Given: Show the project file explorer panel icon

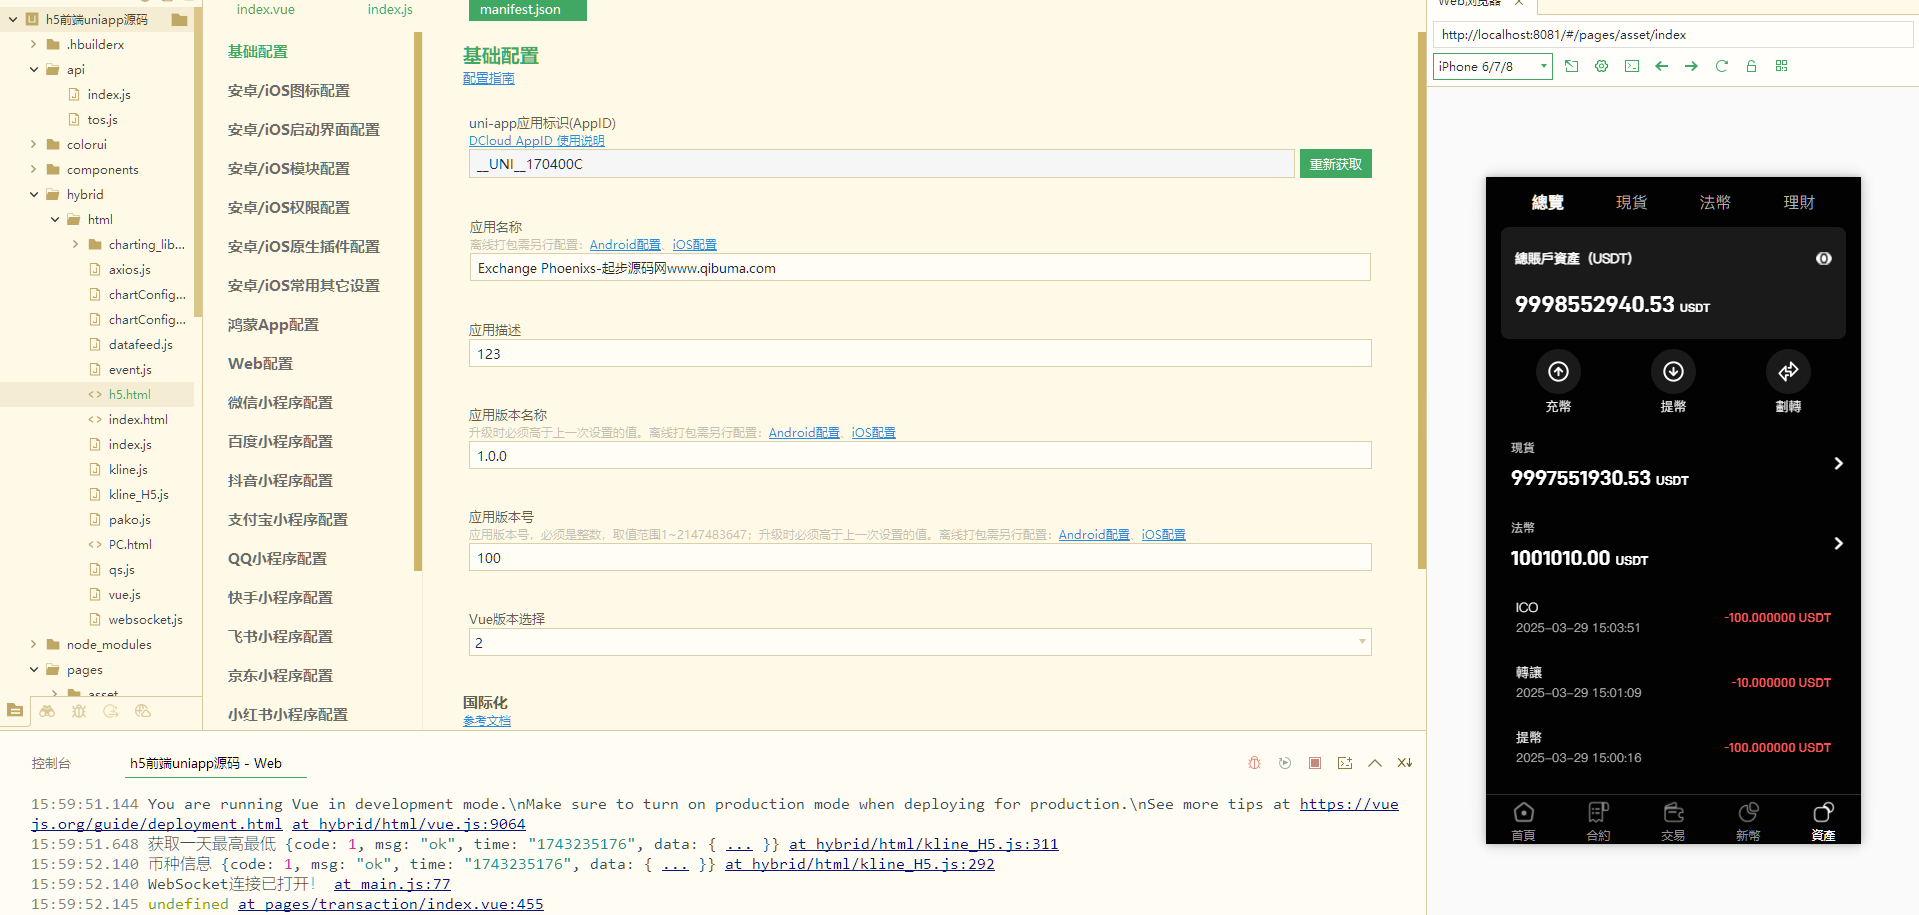Looking at the screenshot, I should click(15, 711).
